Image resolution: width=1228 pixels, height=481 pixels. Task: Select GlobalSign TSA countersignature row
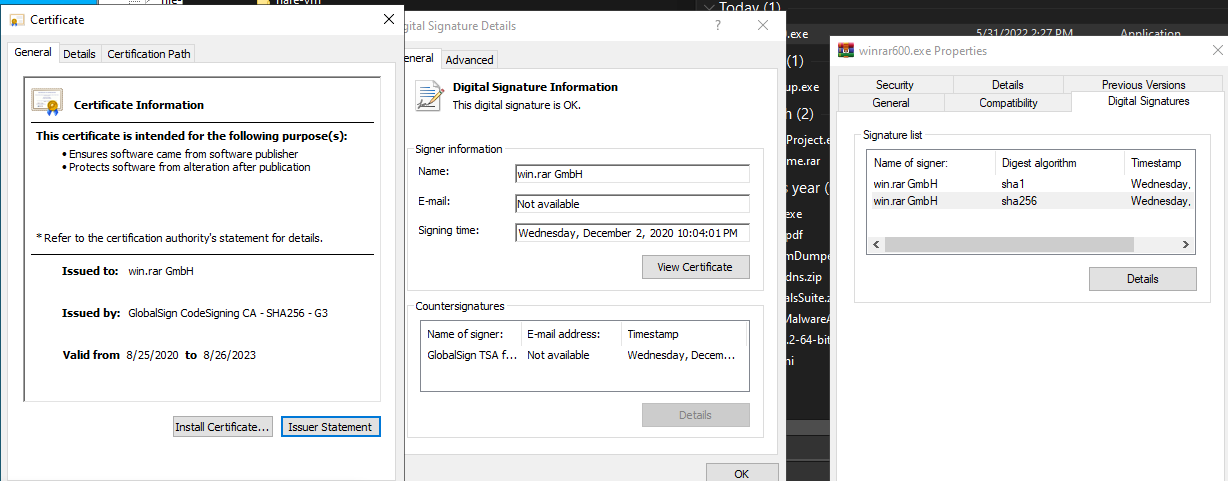(584, 355)
